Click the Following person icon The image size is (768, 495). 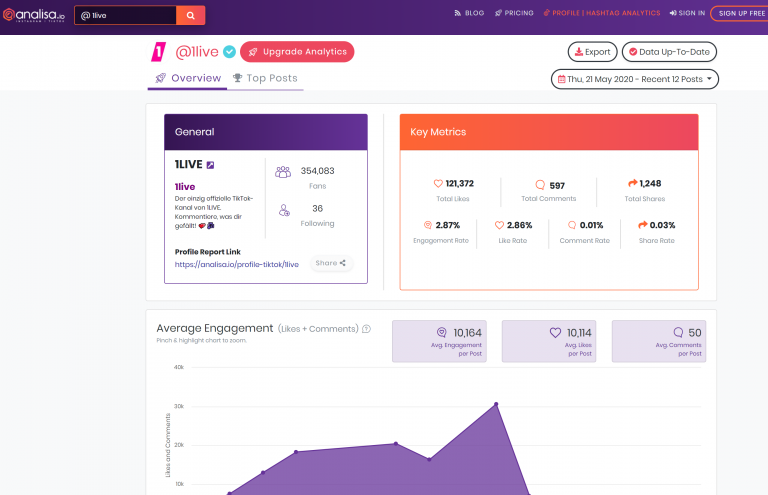click(284, 210)
